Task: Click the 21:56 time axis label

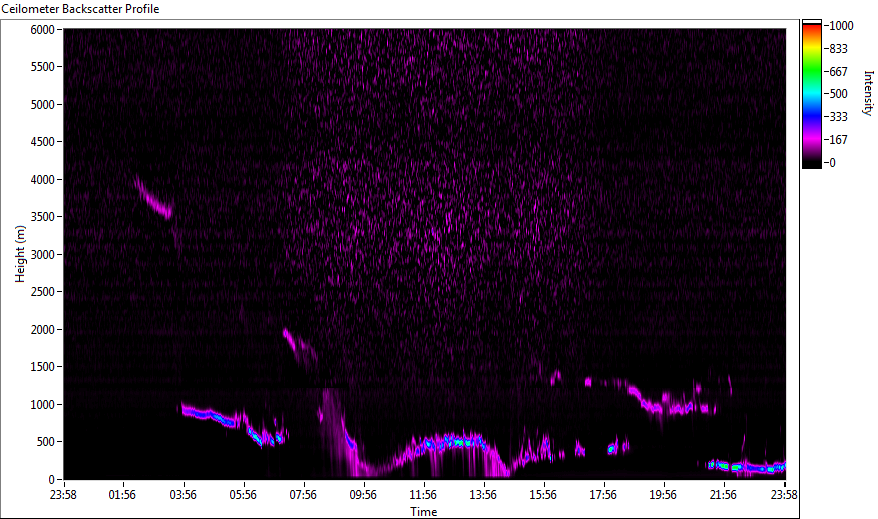Action: [x=723, y=495]
